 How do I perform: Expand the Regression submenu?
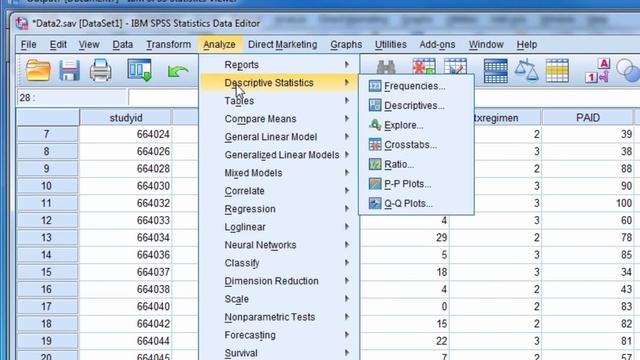(x=280, y=209)
